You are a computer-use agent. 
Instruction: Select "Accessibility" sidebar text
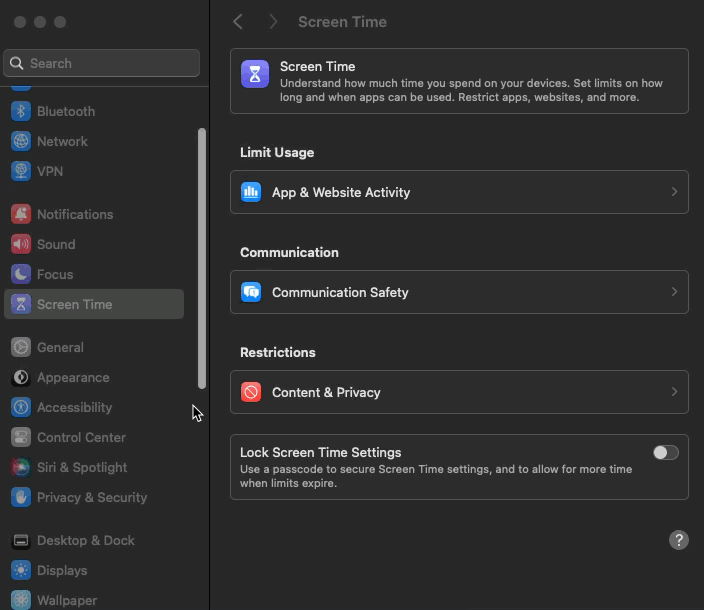[x=75, y=407]
